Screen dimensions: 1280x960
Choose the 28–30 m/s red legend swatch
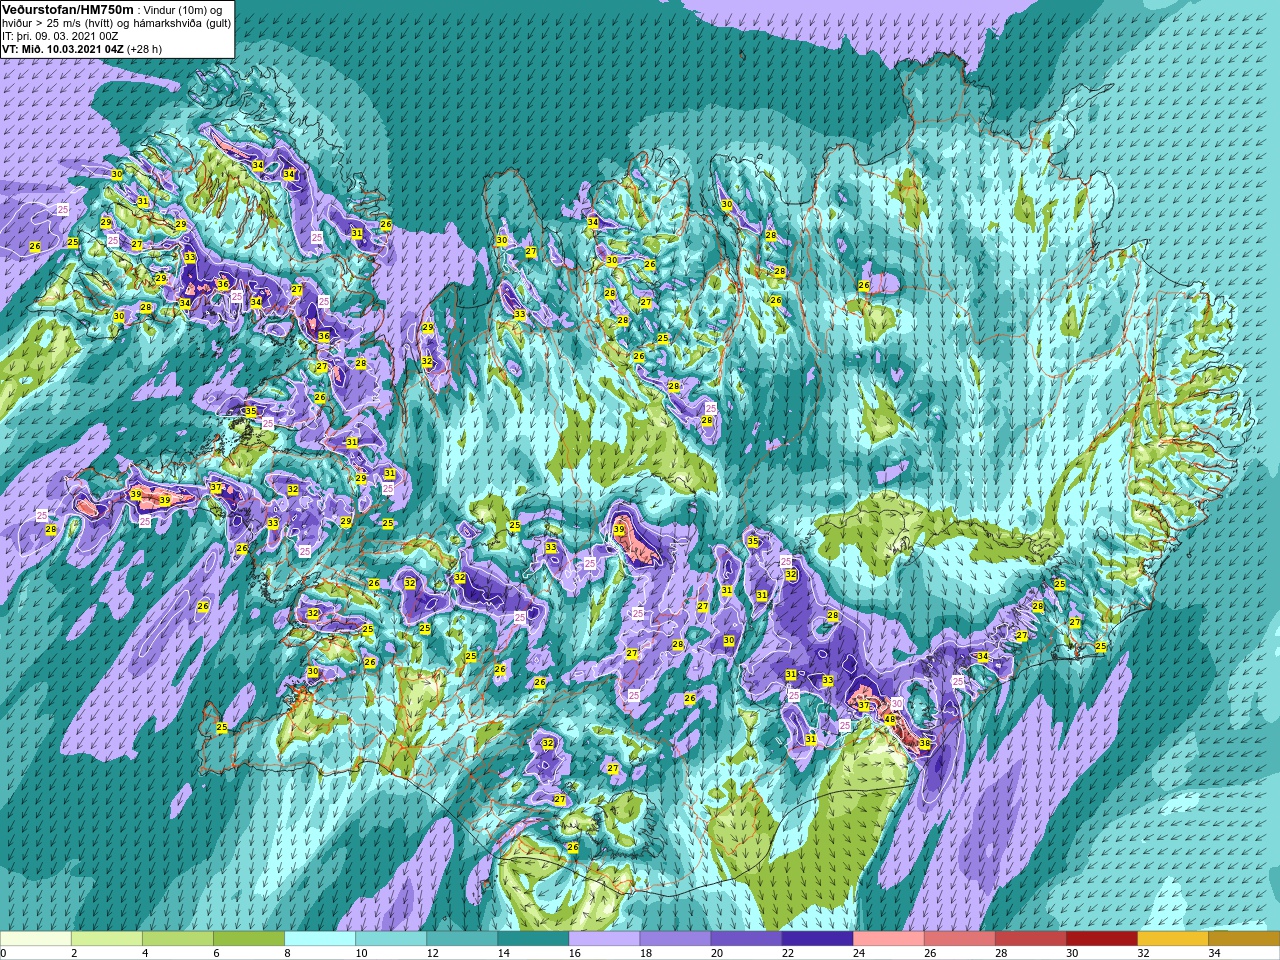tap(1030, 939)
